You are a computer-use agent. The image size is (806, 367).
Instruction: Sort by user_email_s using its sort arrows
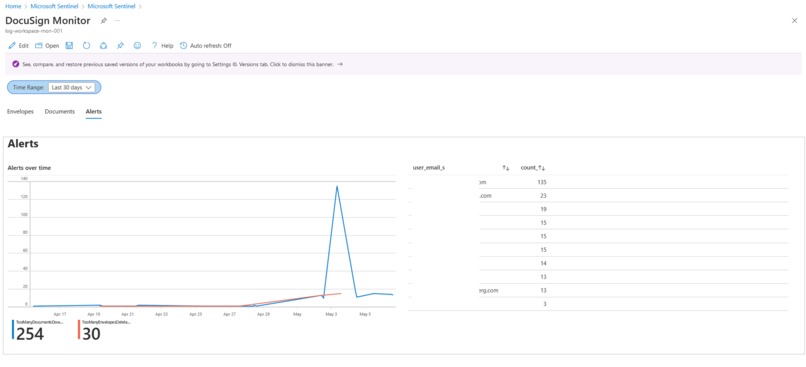click(506, 168)
